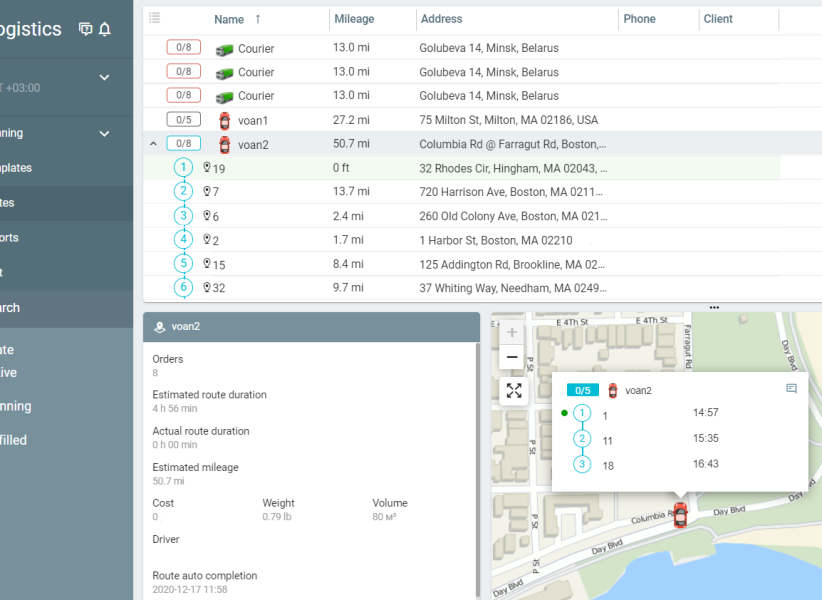Click popup time 16:43
This screenshot has height=600, width=822.
(706, 464)
